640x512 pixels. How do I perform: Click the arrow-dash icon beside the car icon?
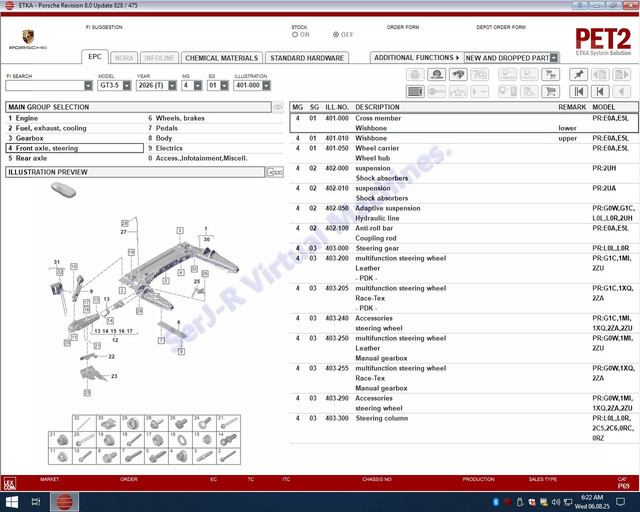(x=480, y=91)
